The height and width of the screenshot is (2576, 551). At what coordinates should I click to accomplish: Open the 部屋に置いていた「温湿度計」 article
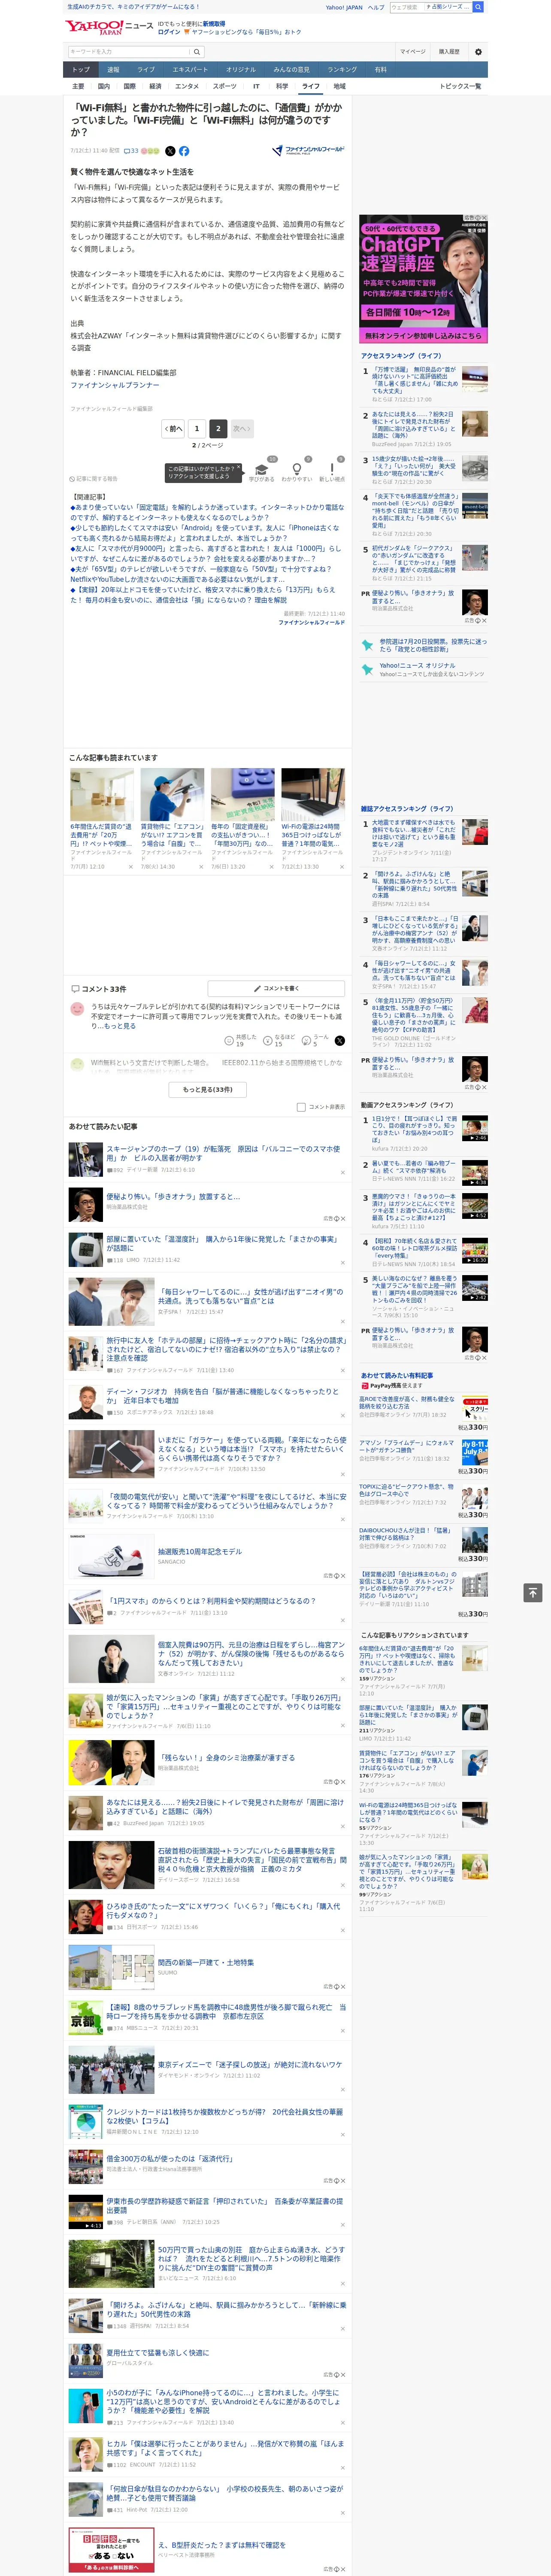pyautogui.click(x=224, y=1243)
